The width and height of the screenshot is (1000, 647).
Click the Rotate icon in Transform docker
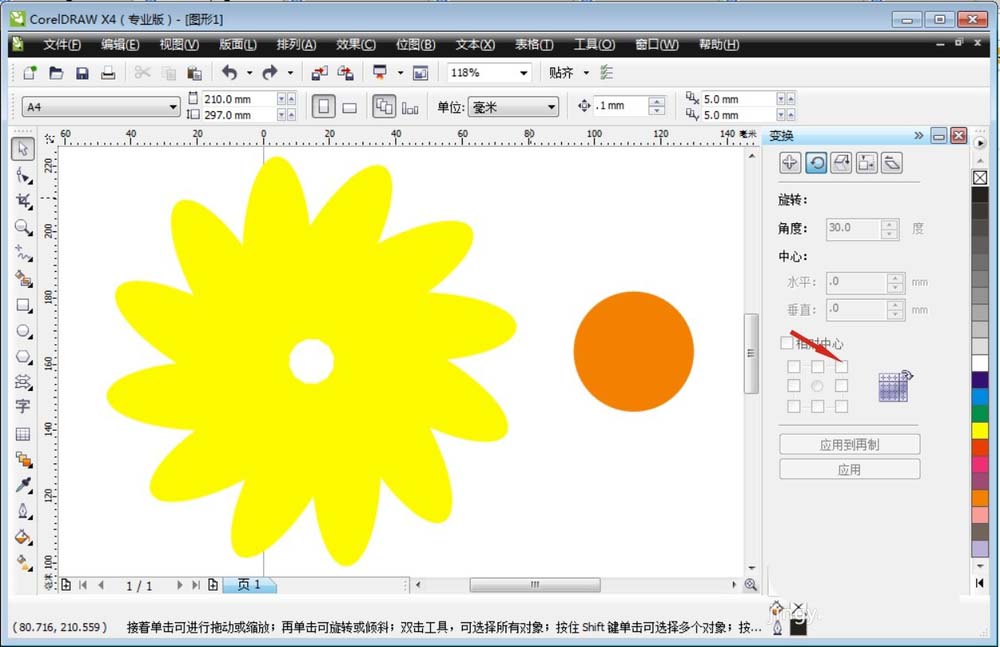(x=816, y=163)
